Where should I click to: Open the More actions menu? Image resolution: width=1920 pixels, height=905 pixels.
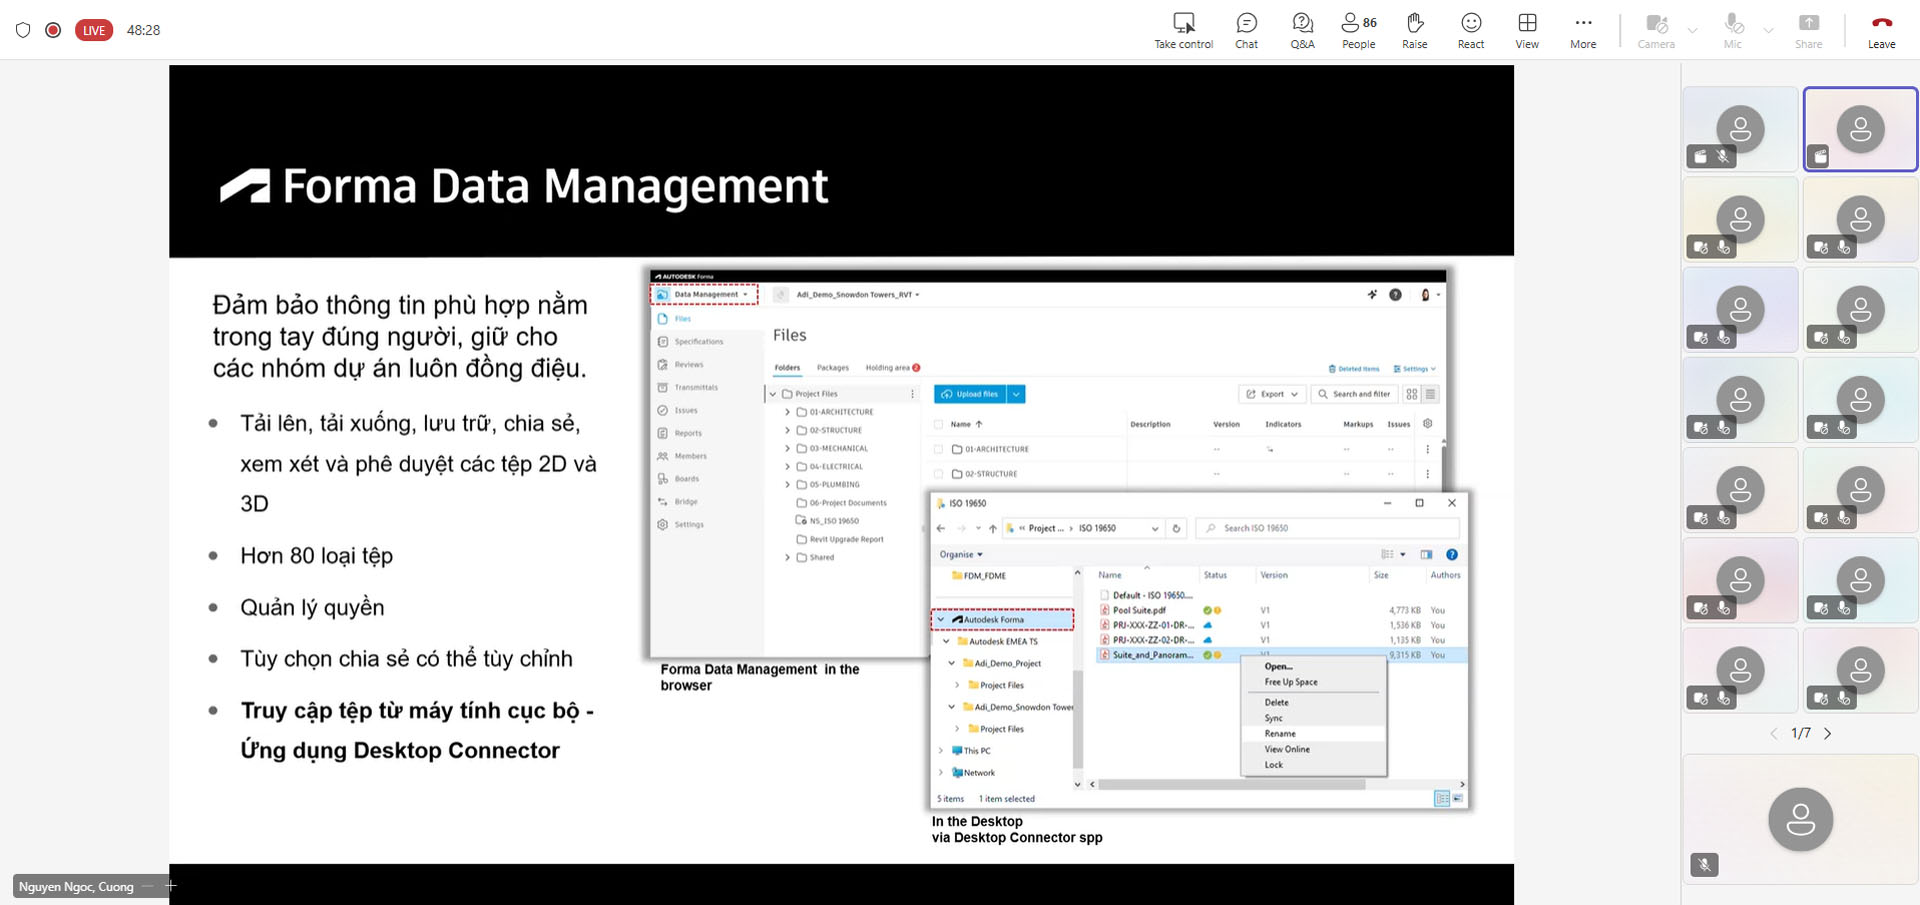click(x=1582, y=30)
